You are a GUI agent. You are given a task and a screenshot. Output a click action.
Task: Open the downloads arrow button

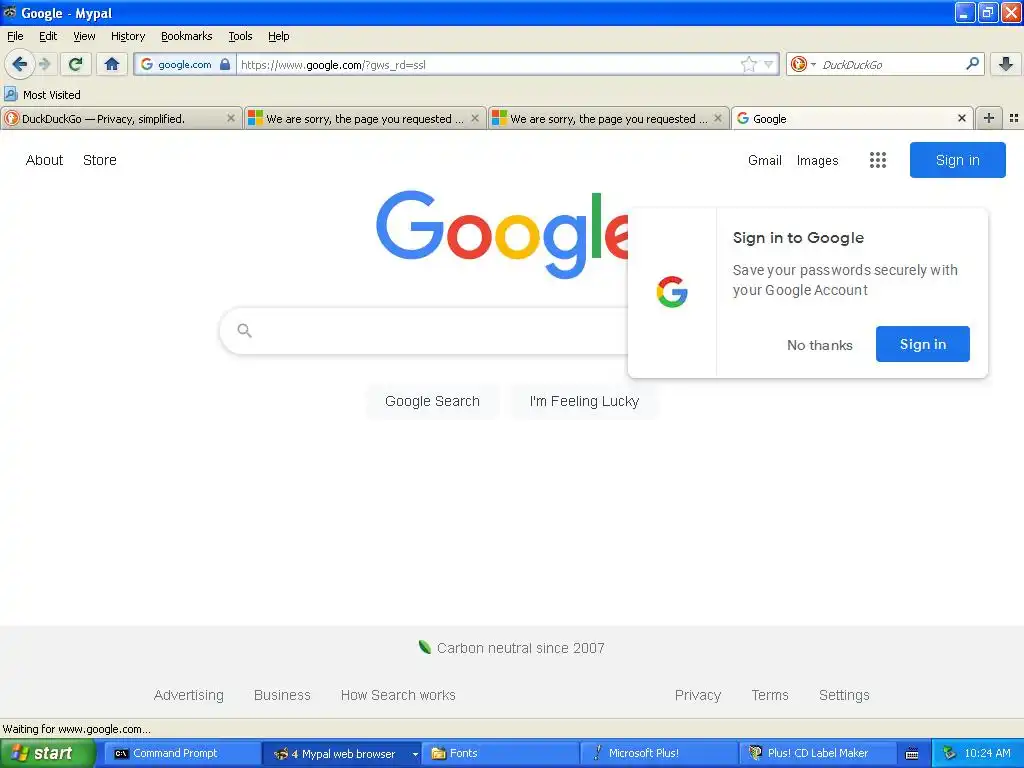click(1006, 64)
